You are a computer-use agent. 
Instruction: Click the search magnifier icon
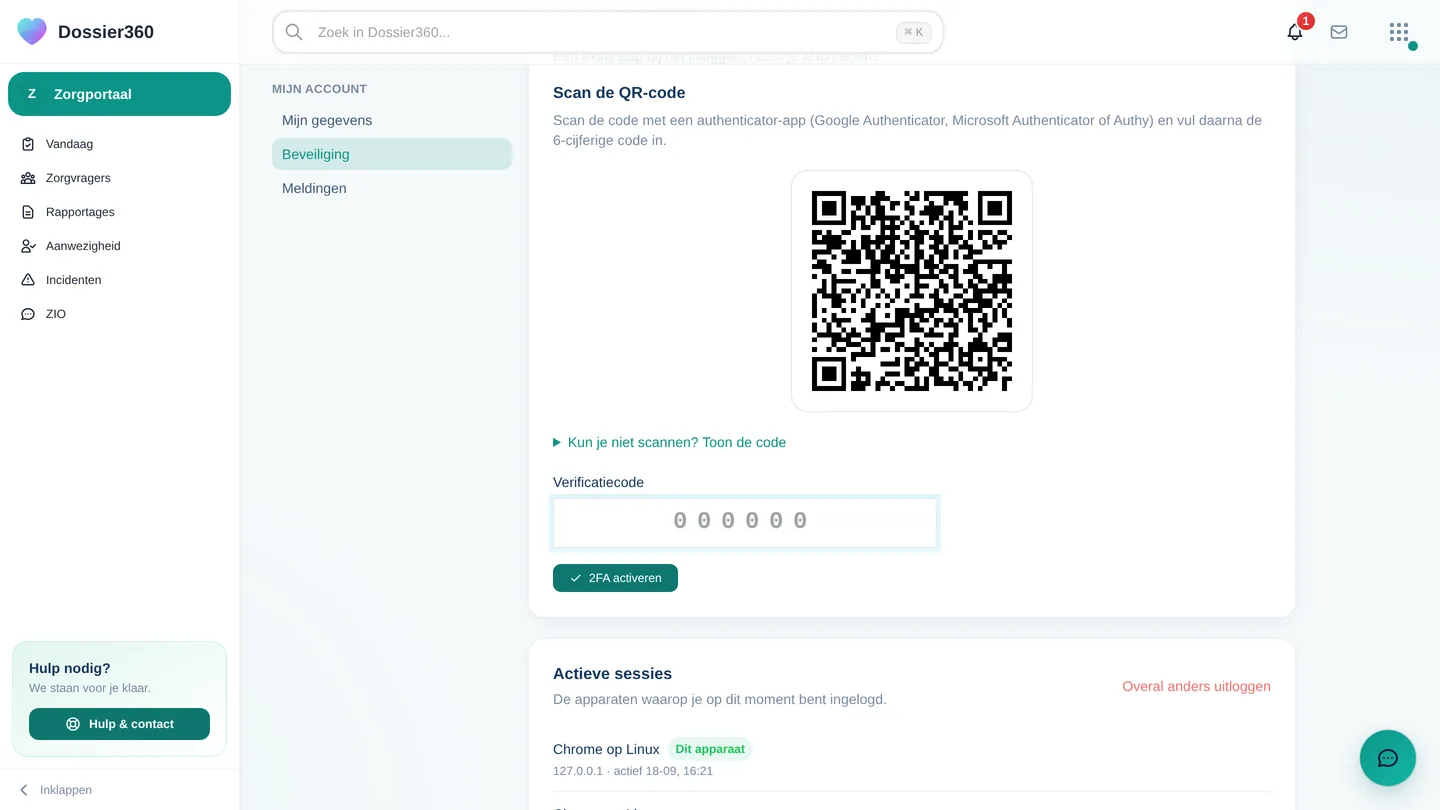click(x=294, y=32)
